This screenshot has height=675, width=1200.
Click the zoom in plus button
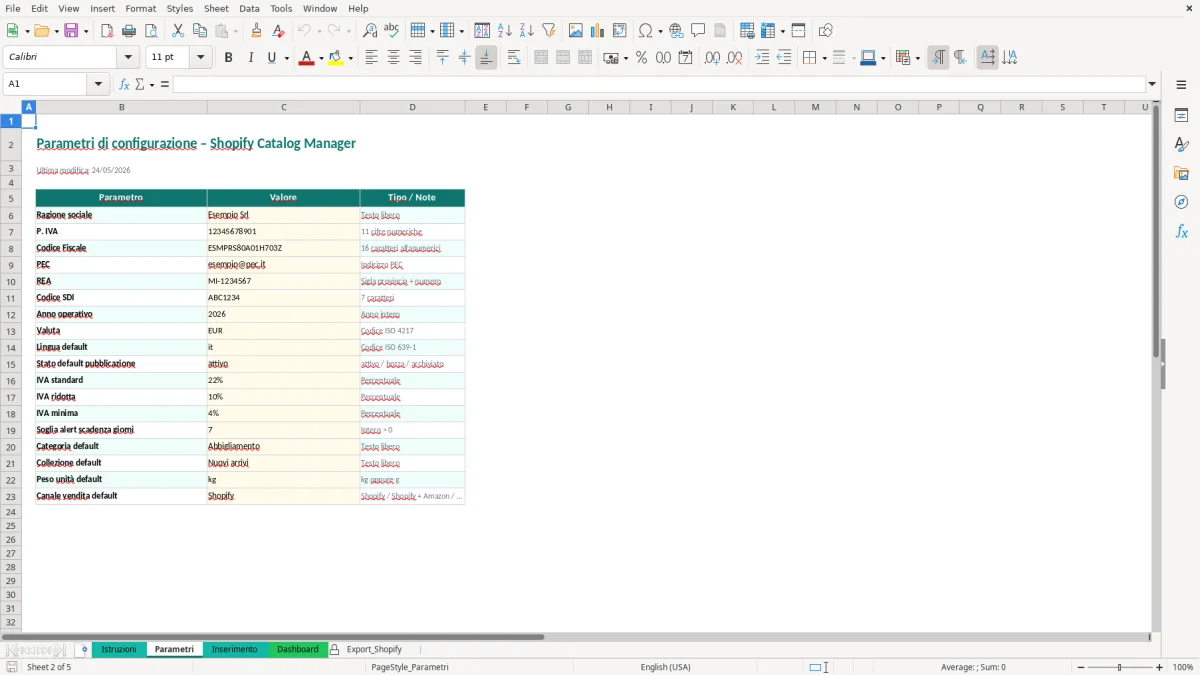(1160, 667)
